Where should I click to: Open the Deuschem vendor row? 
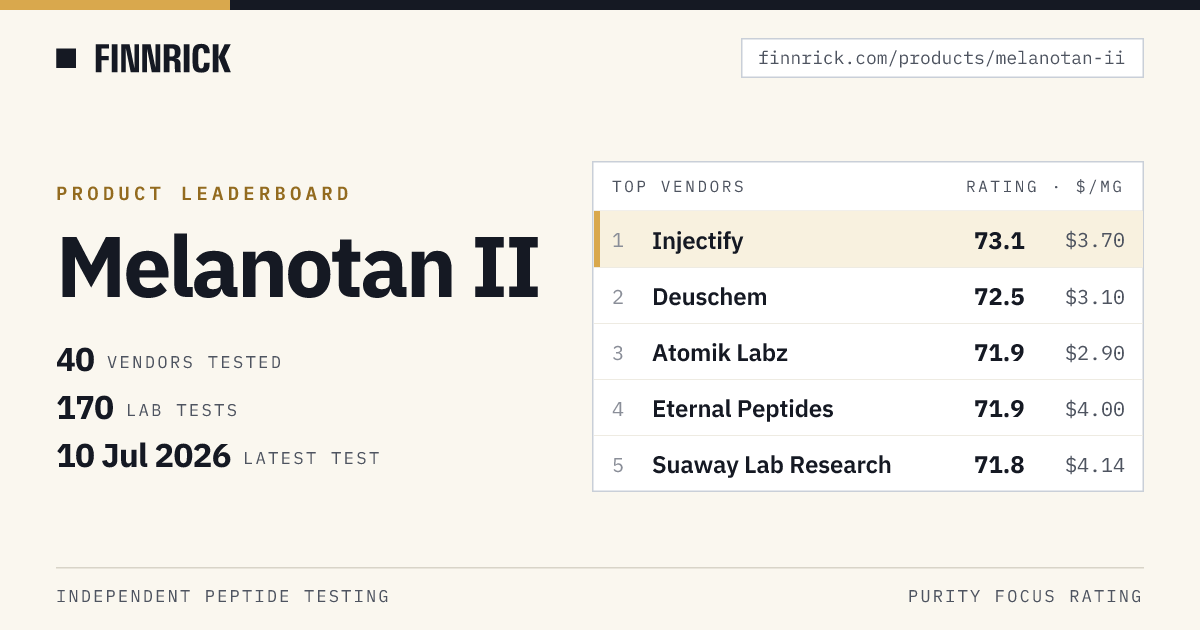(868, 296)
